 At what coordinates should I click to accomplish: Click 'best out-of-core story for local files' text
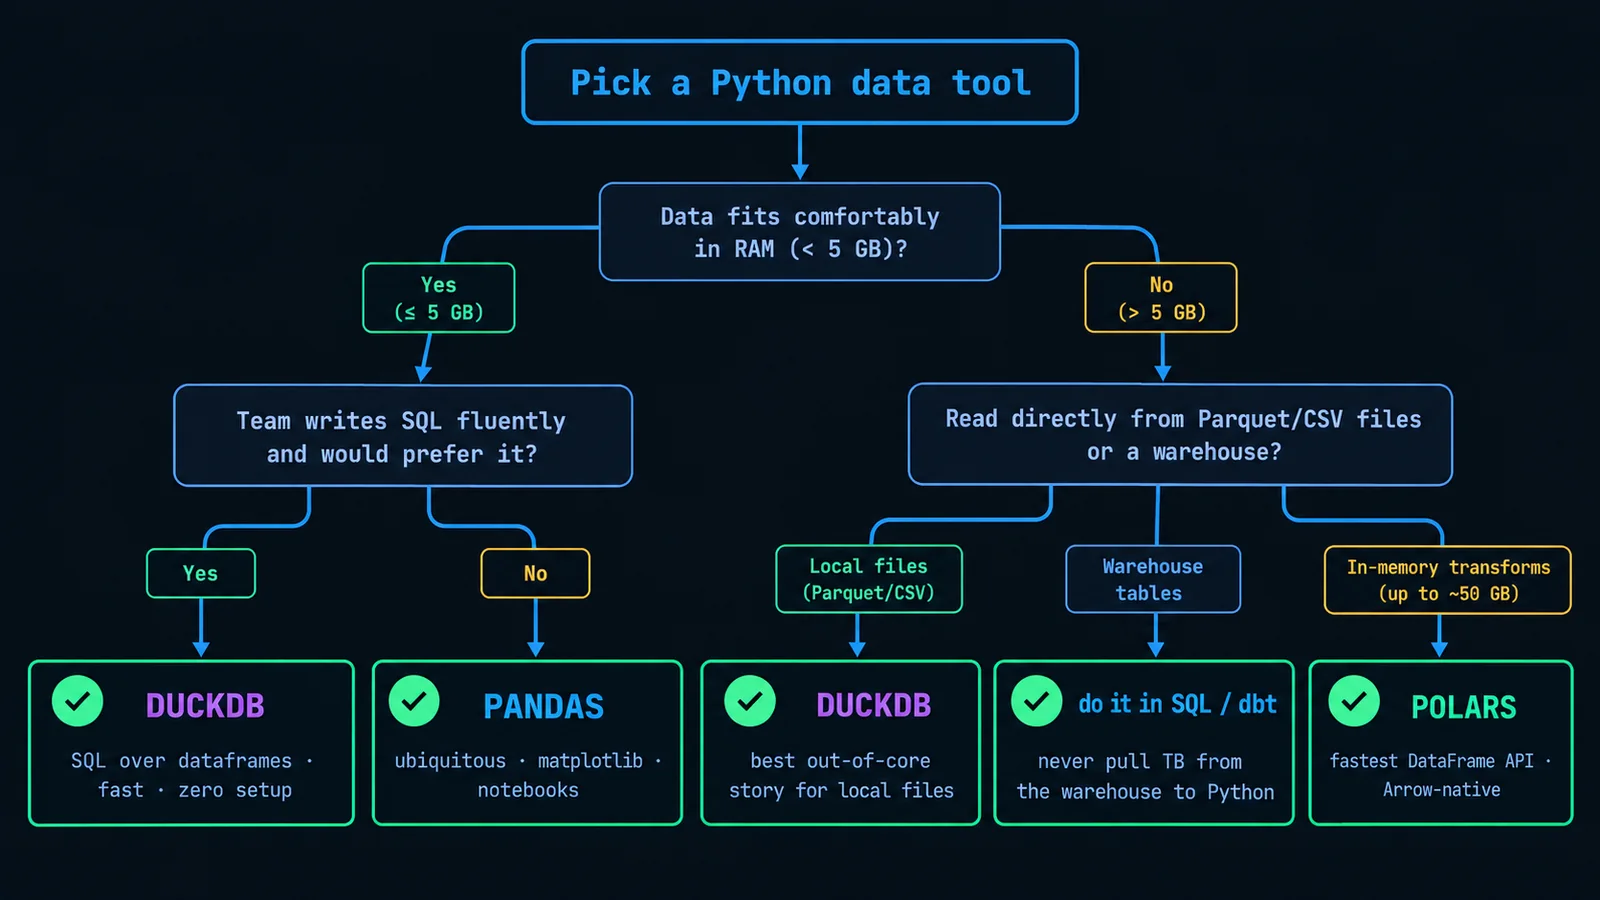841,775
